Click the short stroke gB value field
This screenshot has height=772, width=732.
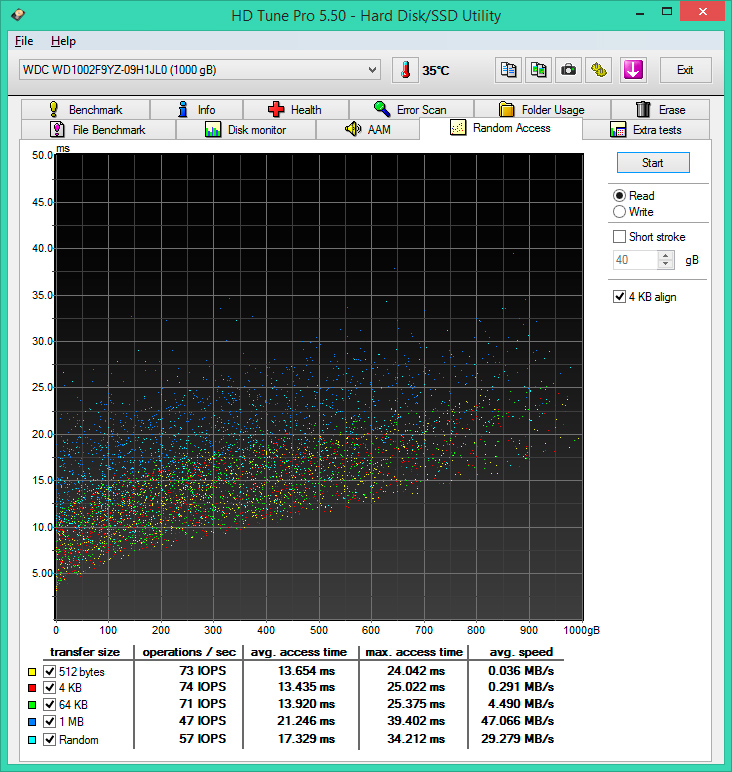click(634, 260)
